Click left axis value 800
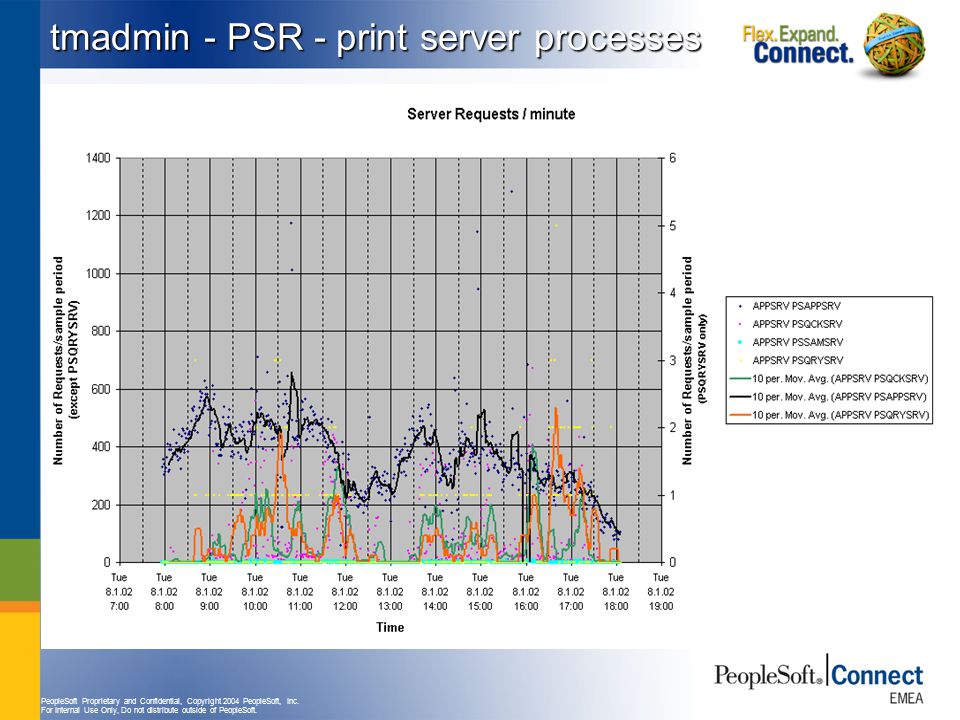Viewport: 960px width, 720px height. (x=100, y=331)
